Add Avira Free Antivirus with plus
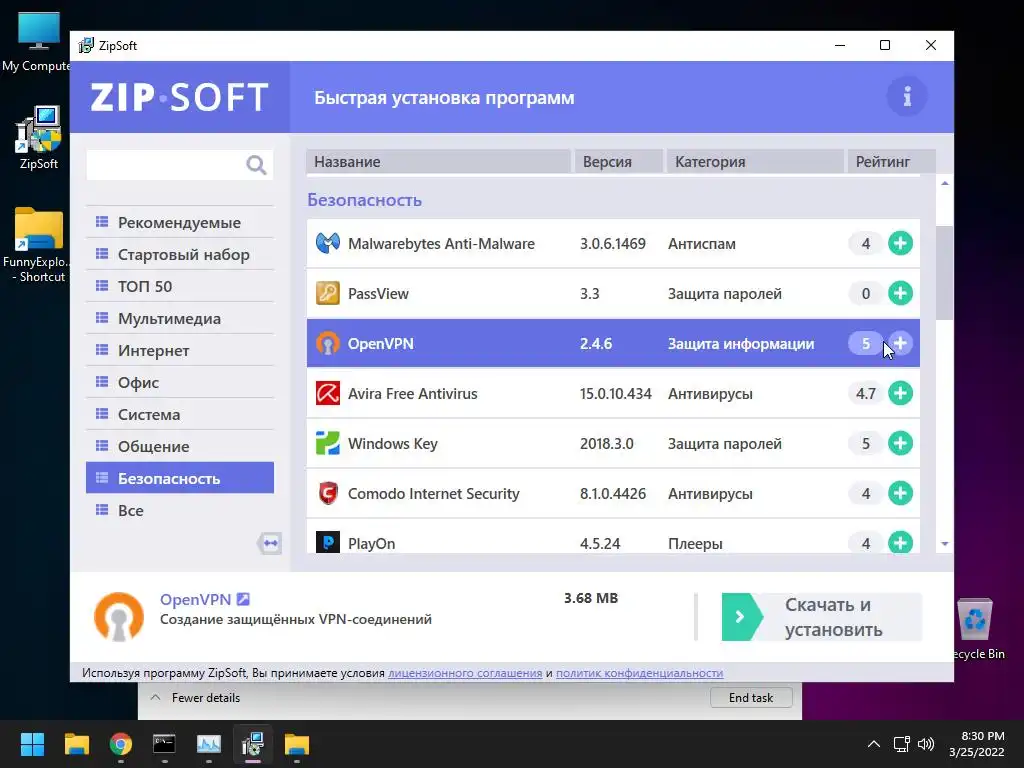Viewport: 1024px width, 768px height. (x=900, y=393)
